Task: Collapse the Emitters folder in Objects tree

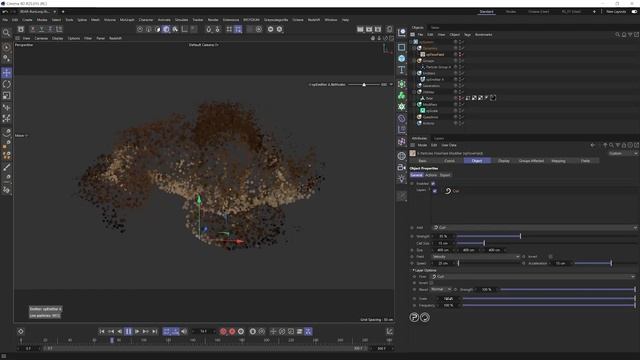Action: pyautogui.click(x=415, y=73)
